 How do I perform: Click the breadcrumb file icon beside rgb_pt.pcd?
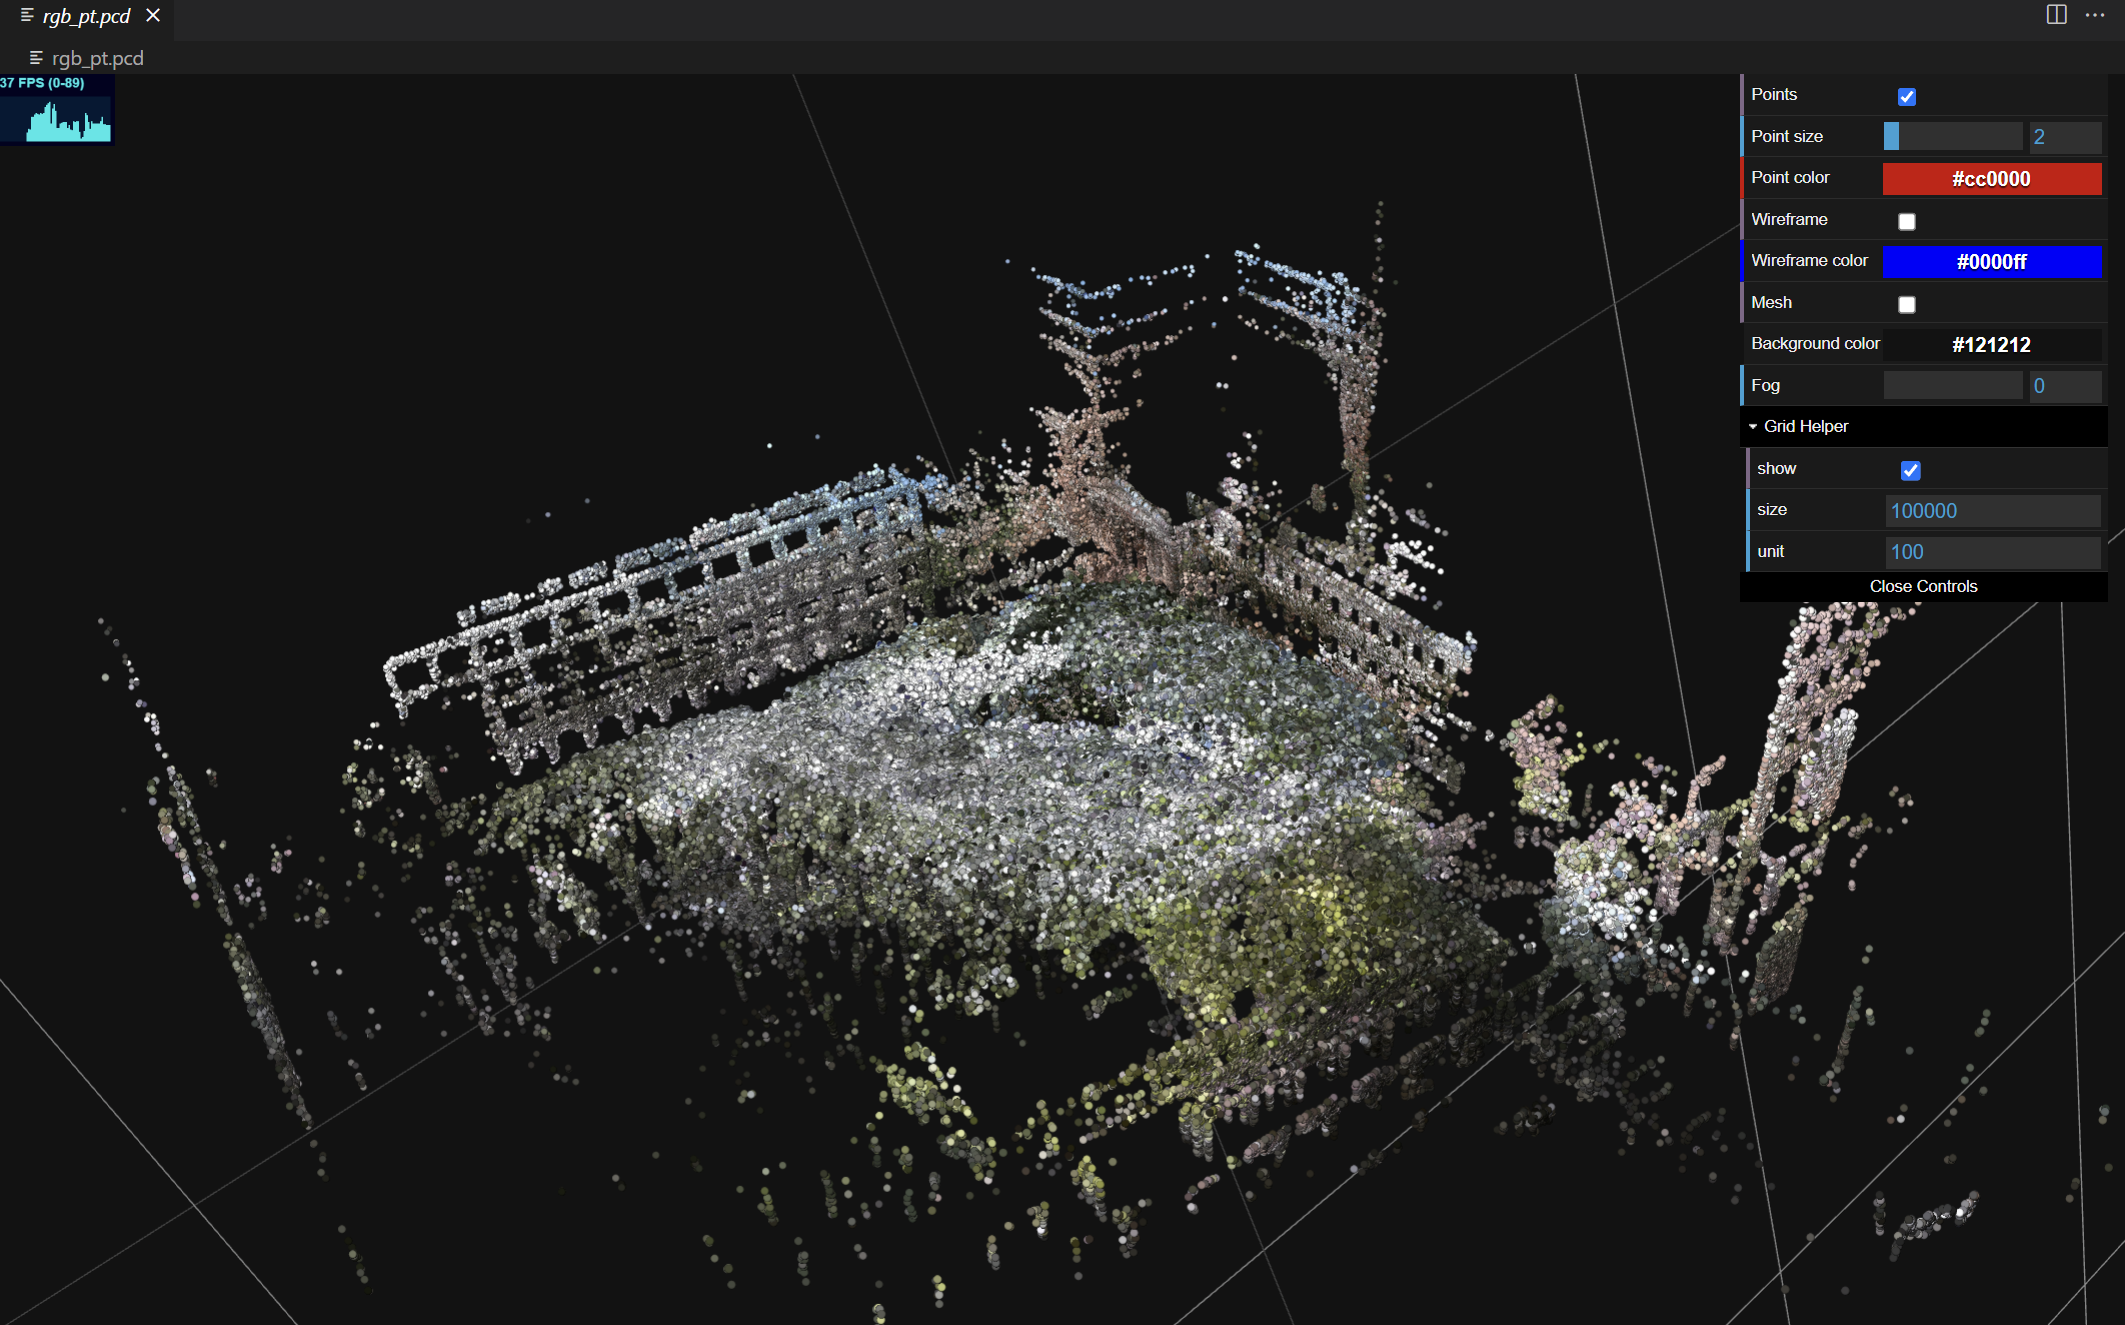click(37, 58)
